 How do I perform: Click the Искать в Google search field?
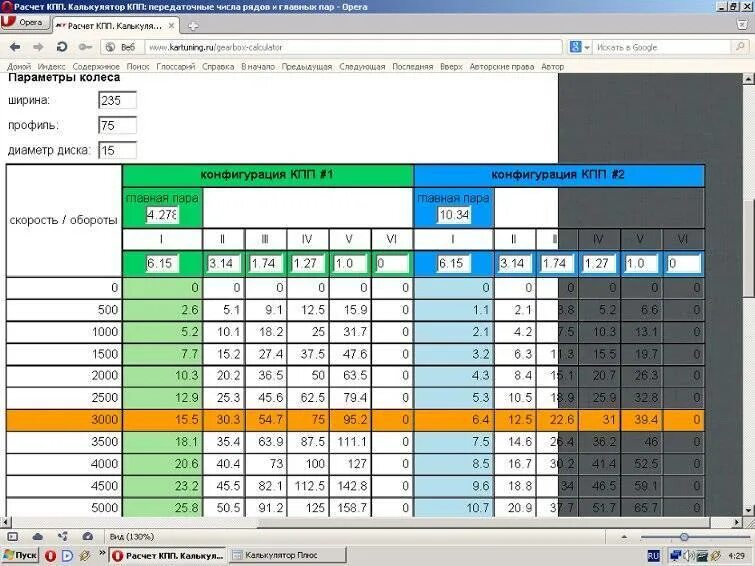663,47
